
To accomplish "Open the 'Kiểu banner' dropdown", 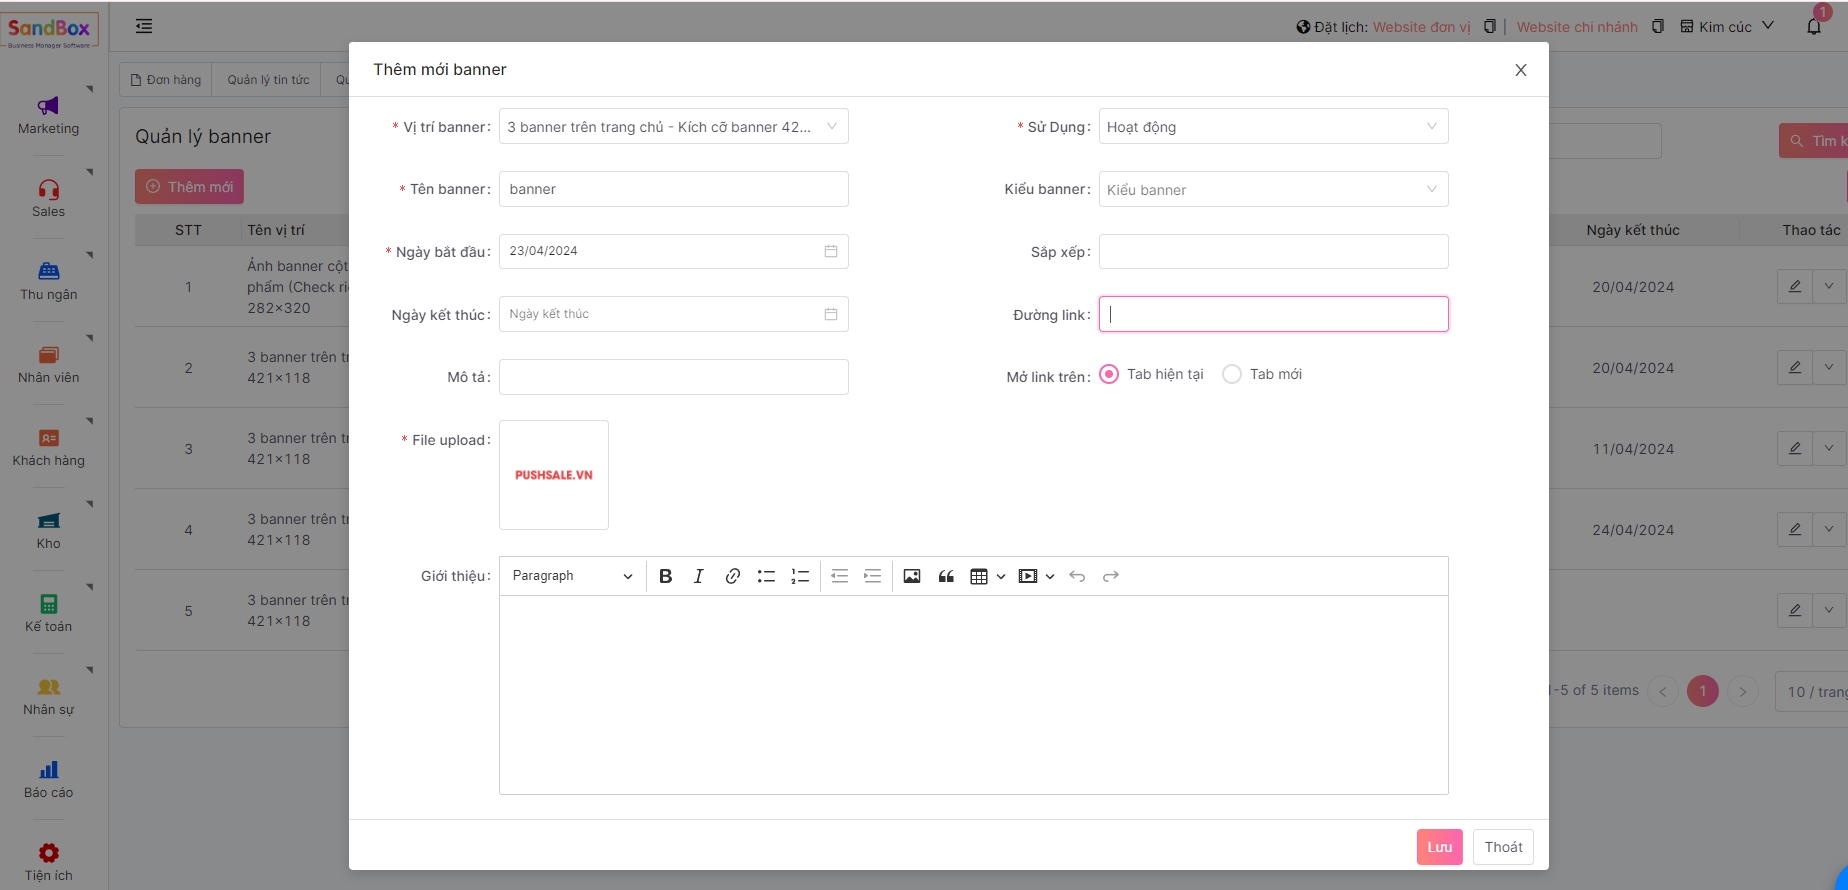I will point(1272,190).
